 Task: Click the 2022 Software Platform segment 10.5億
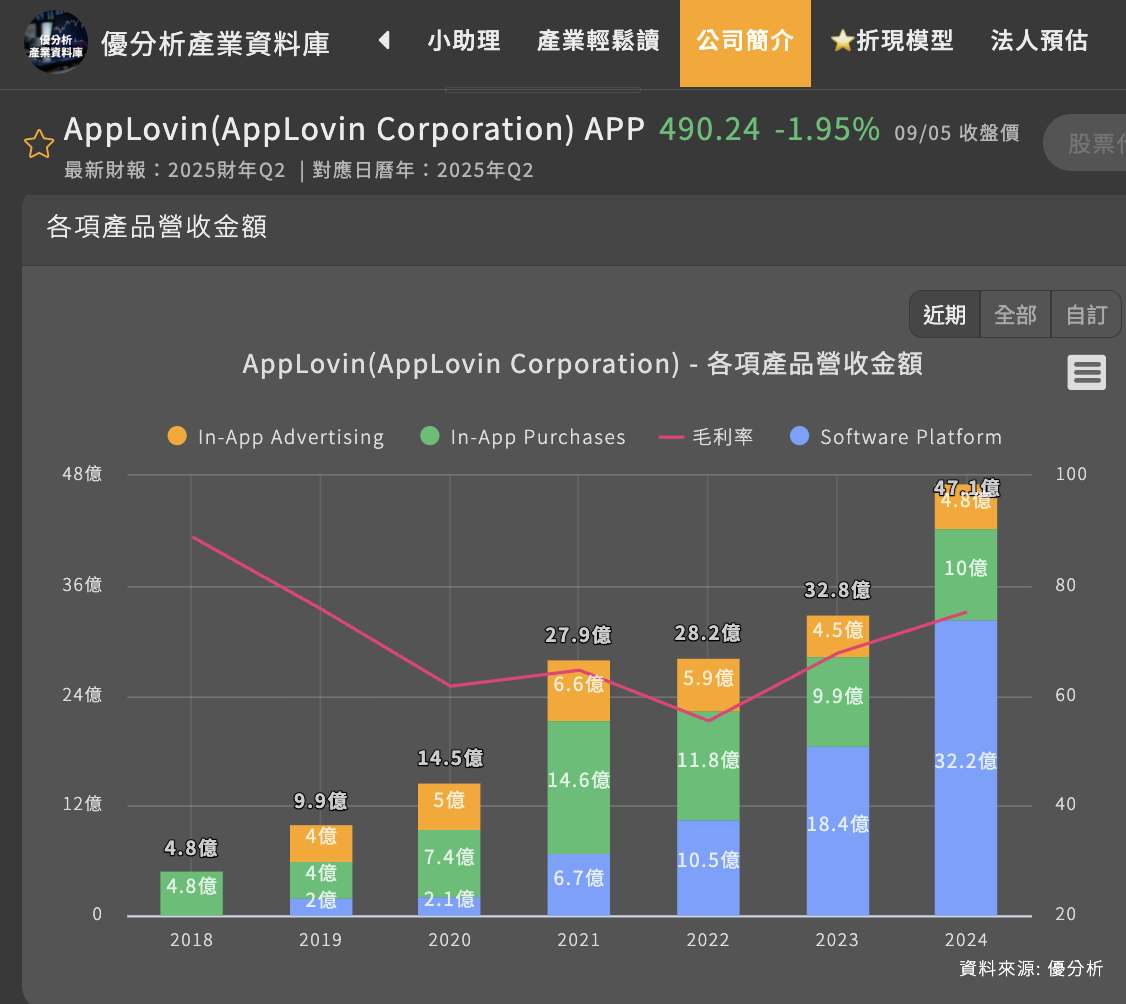coord(708,868)
